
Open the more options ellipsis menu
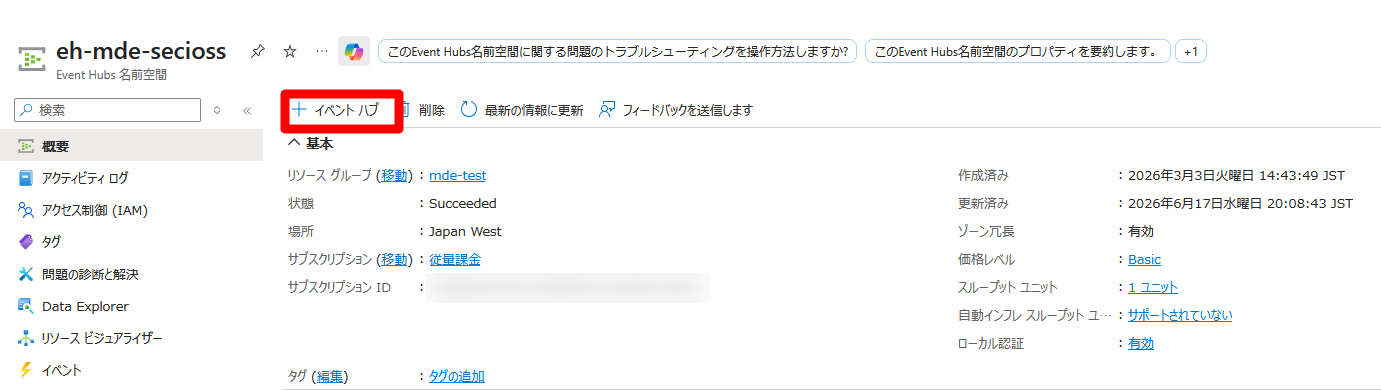(x=321, y=50)
